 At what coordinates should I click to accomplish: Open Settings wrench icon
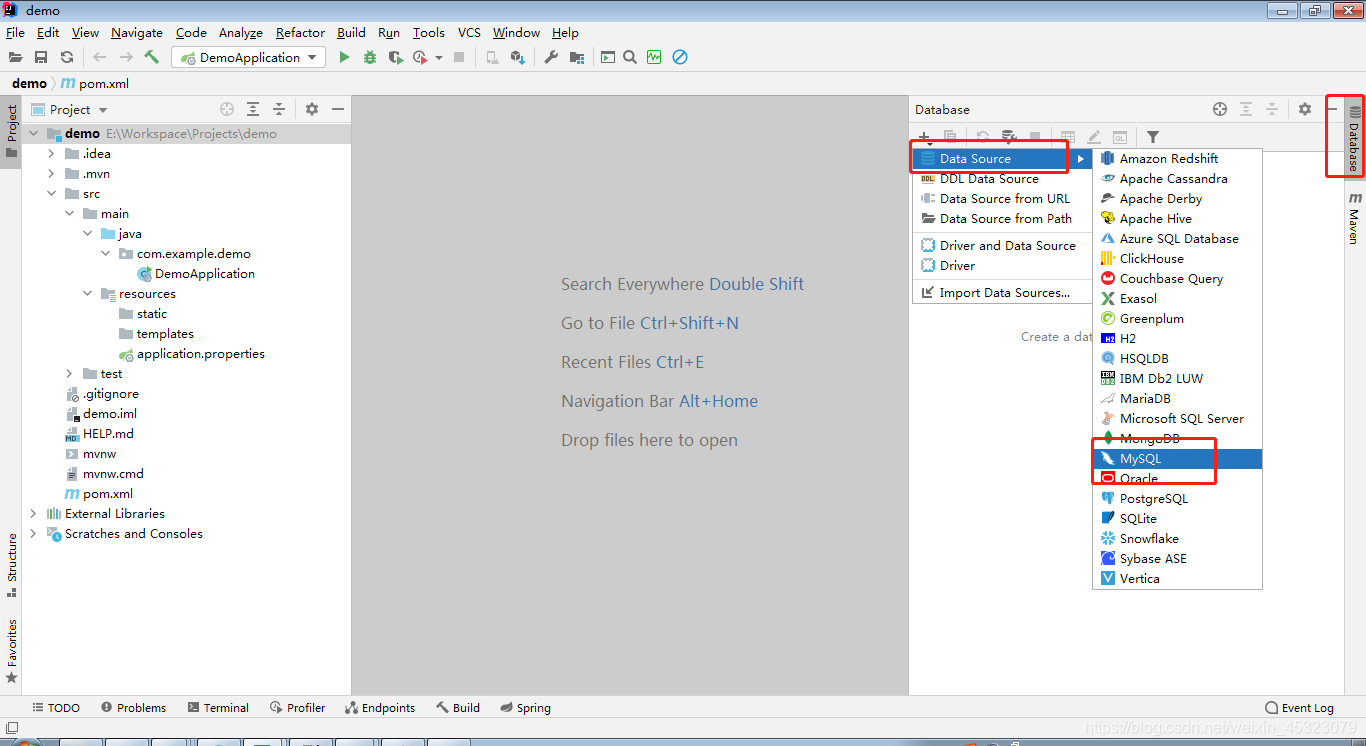click(551, 57)
